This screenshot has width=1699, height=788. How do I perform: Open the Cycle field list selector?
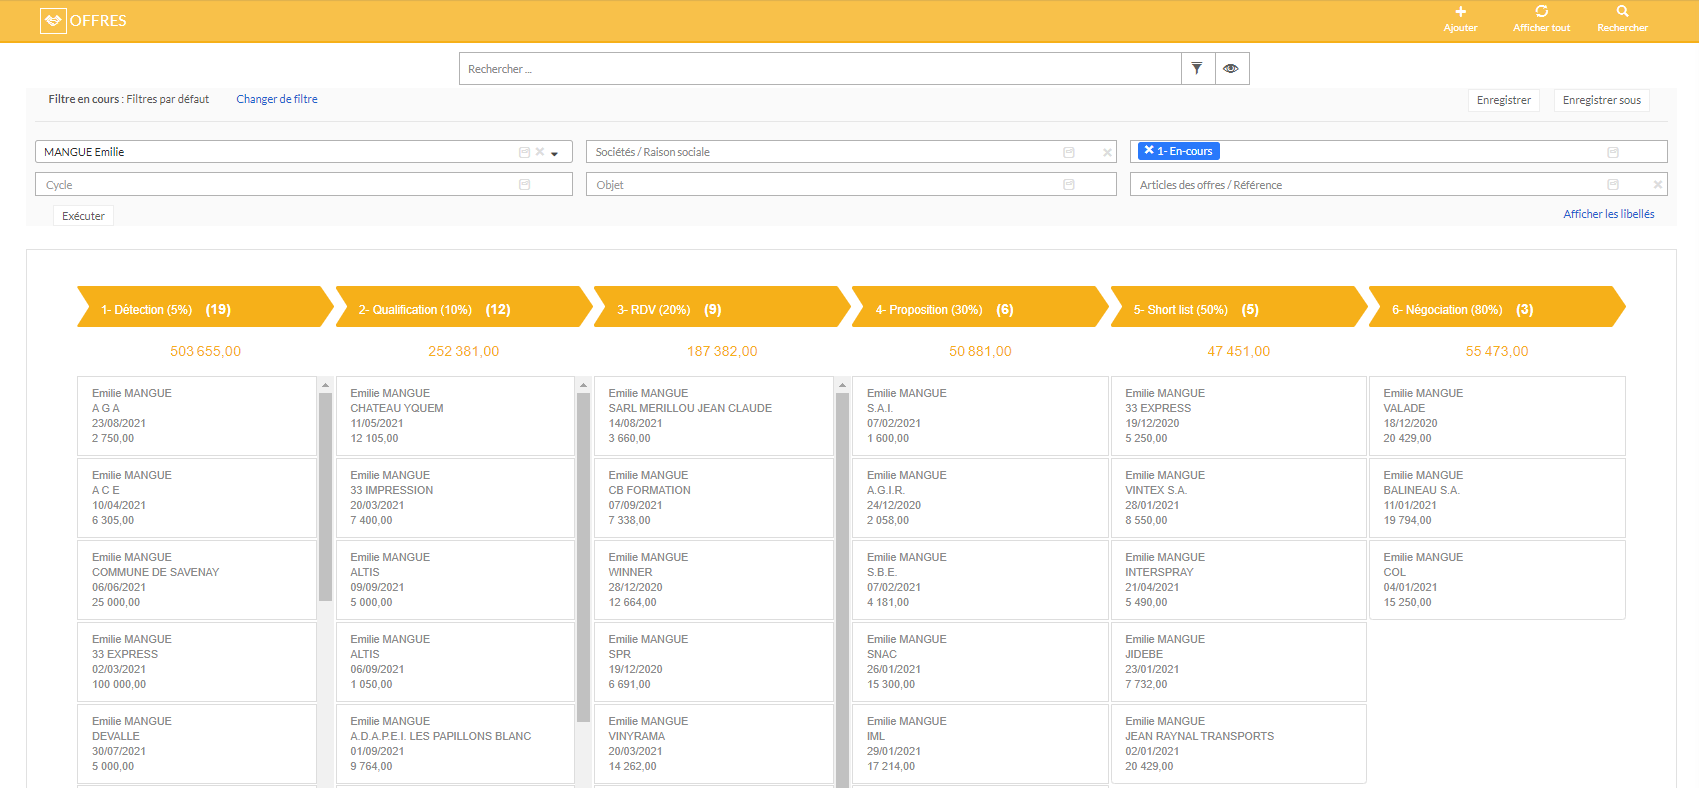tap(525, 185)
